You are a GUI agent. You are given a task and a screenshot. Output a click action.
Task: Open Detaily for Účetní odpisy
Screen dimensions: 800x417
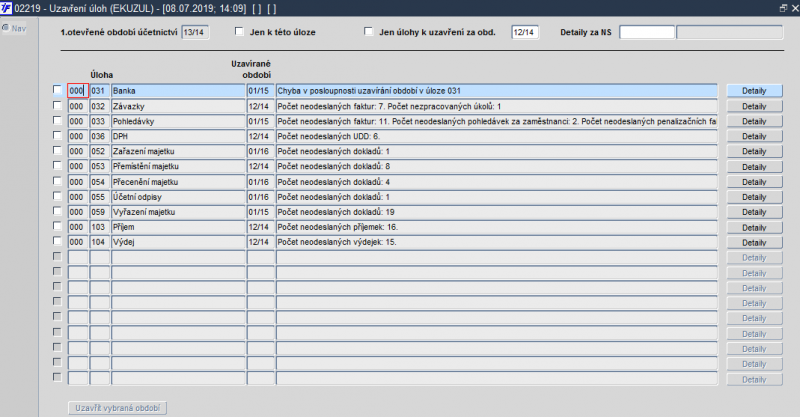click(754, 197)
